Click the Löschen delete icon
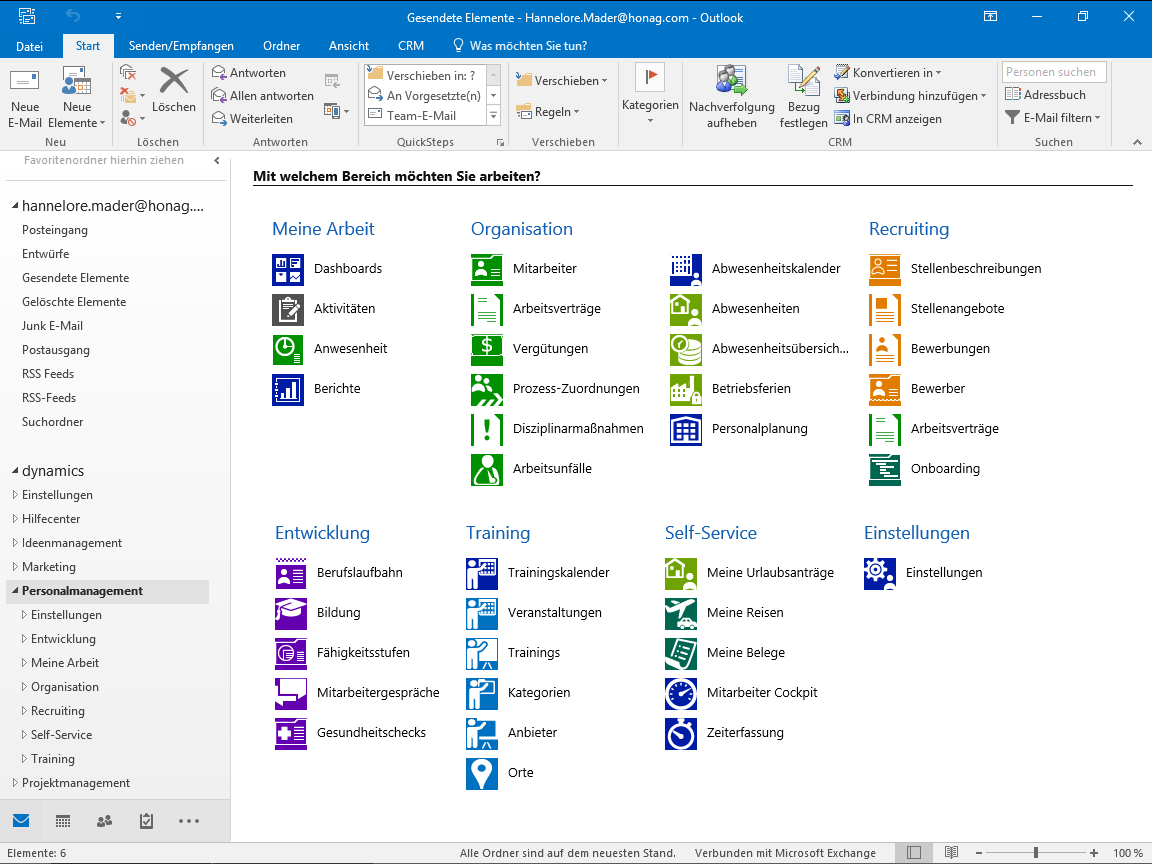The height and width of the screenshot is (864, 1152). tap(174, 90)
